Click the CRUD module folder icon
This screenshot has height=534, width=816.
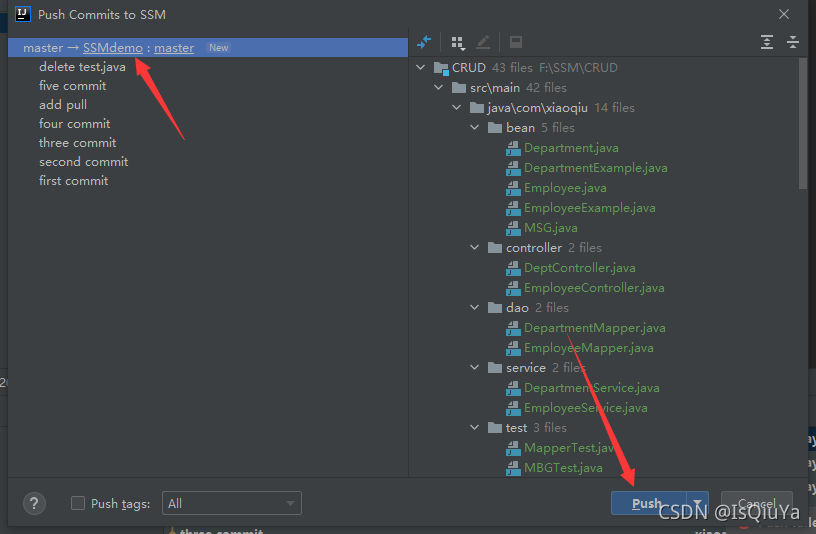(x=441, y=68)
